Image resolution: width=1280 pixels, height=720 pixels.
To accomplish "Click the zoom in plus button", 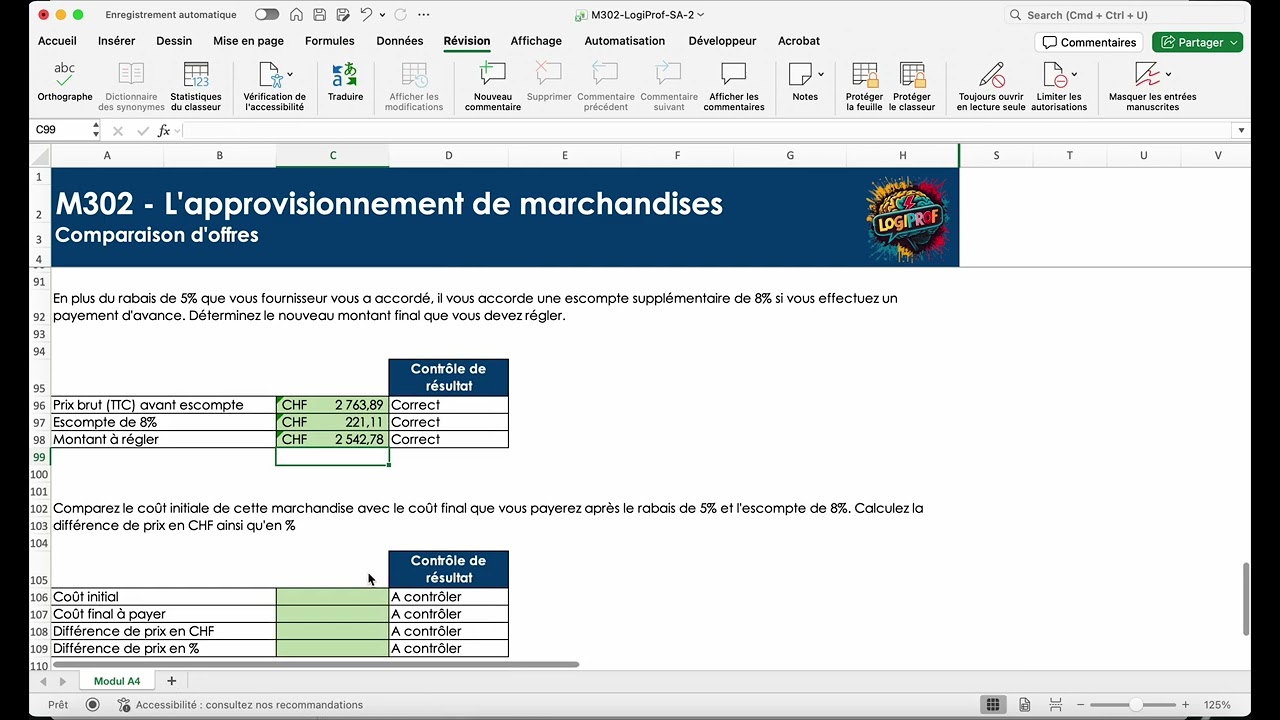I will click(1186, 705).
